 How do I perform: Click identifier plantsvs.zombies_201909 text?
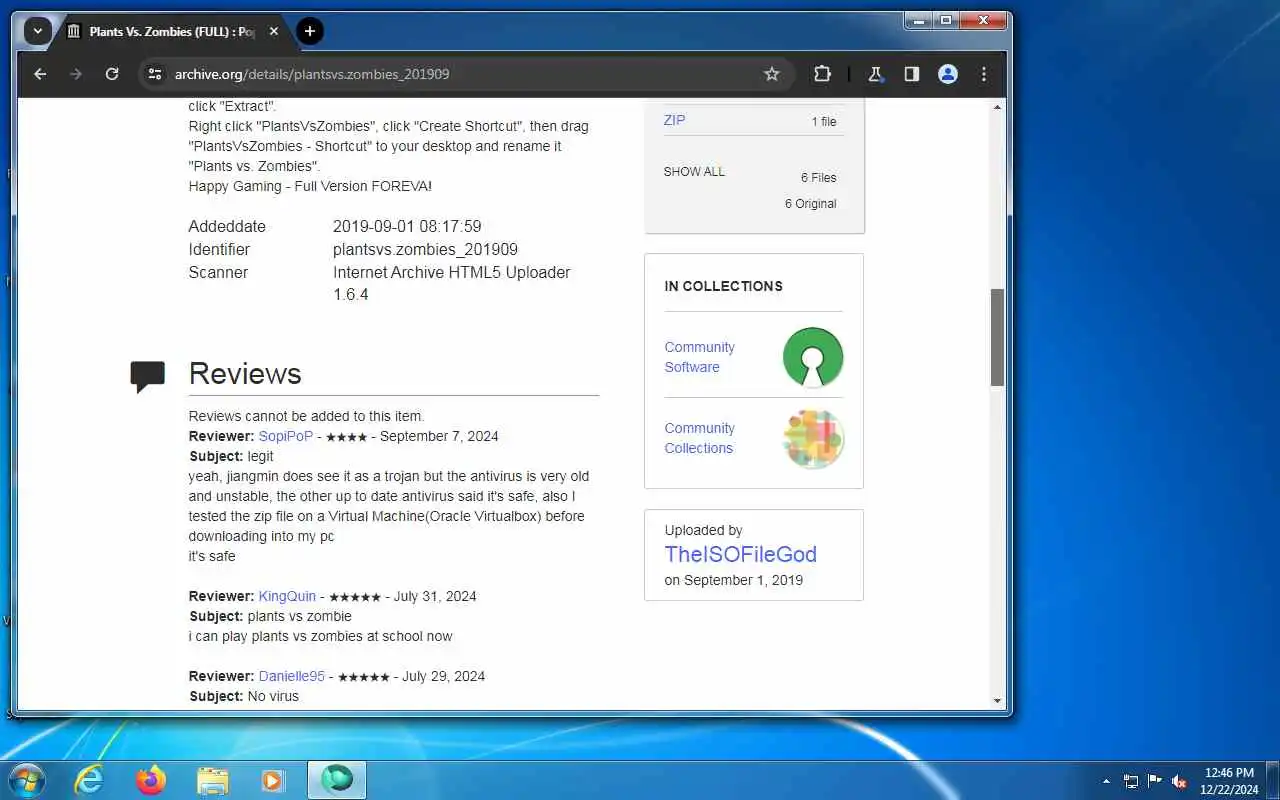(x=425, y=250)
